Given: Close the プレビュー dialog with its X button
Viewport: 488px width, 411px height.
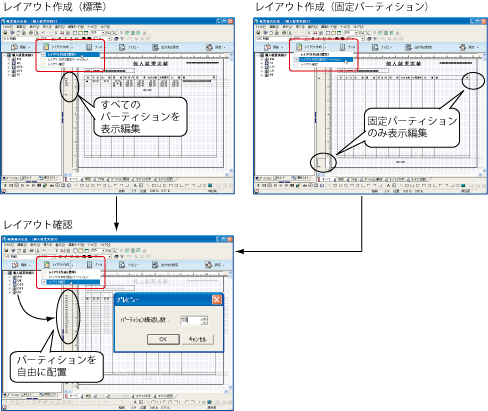Looking at the screenshot, I should (x=217, y=300).
